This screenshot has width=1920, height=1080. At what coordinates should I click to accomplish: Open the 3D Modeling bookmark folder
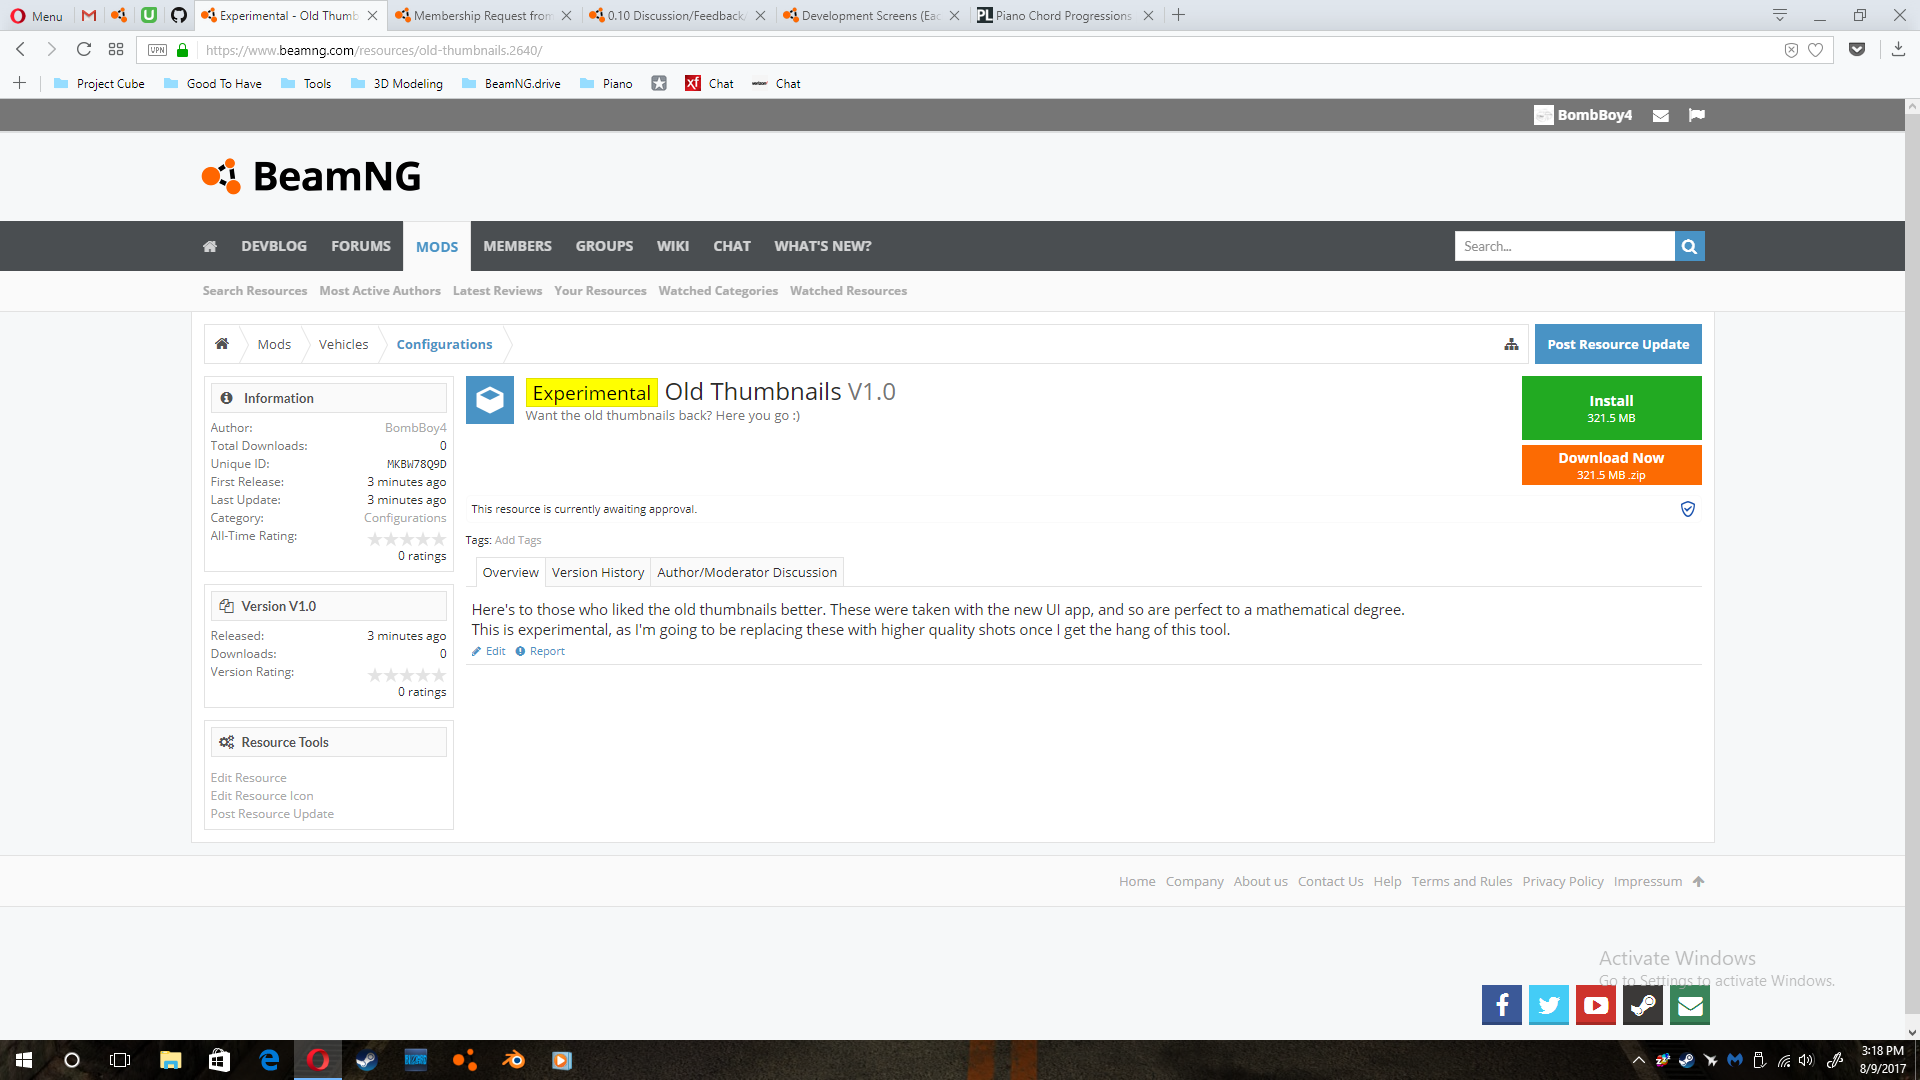pos(397,84)
